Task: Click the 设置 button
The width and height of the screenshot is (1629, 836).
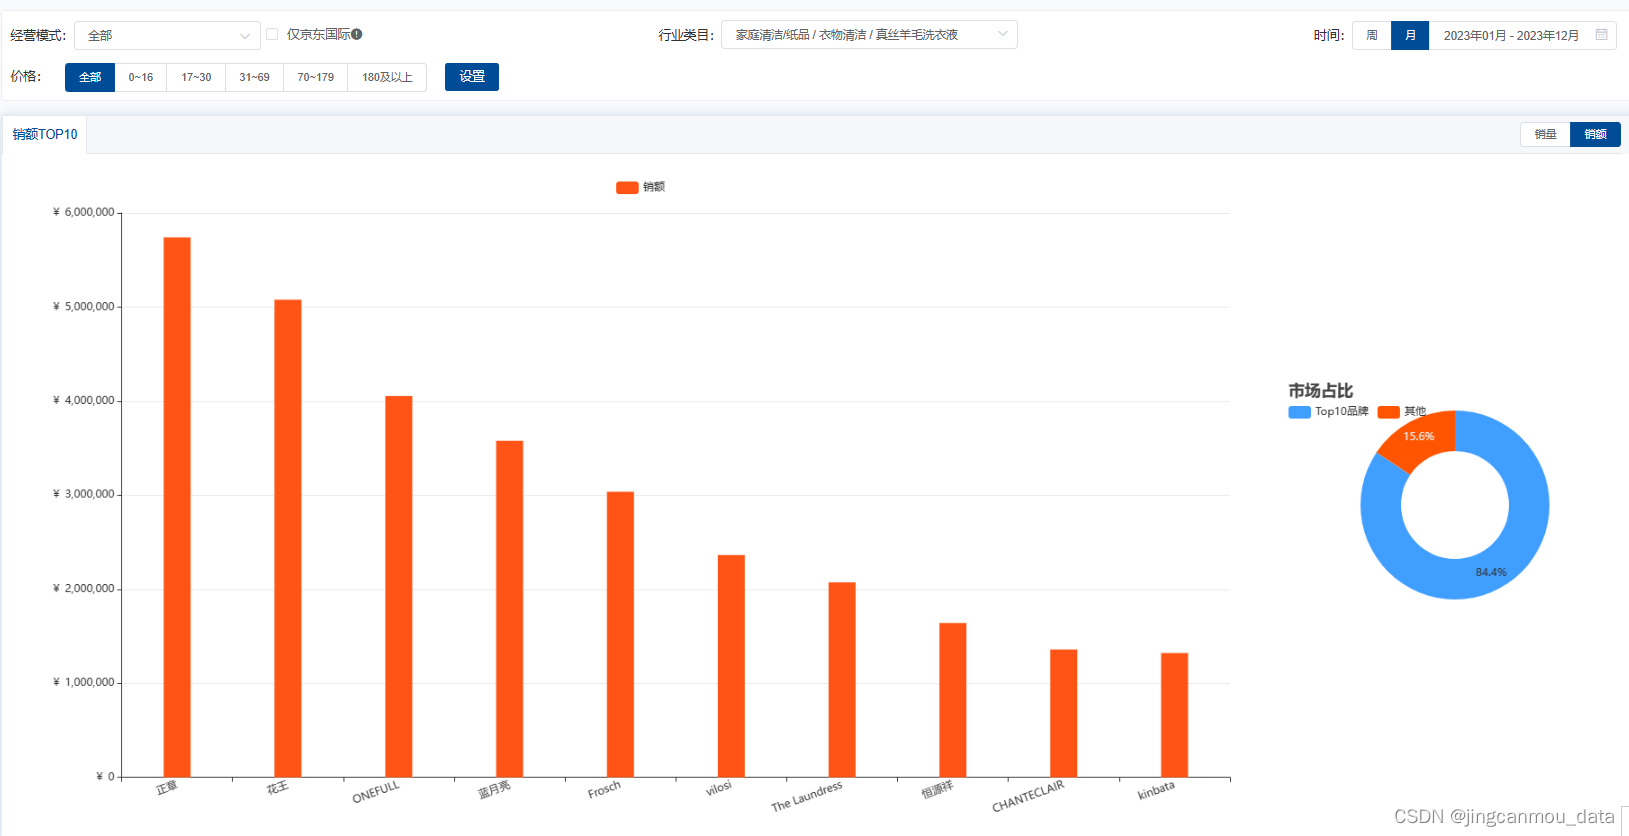Action: pyautogui.click(x=472, y=77)
